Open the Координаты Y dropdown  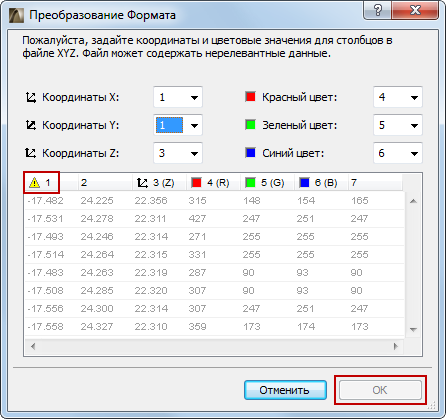tap(178, 125)
